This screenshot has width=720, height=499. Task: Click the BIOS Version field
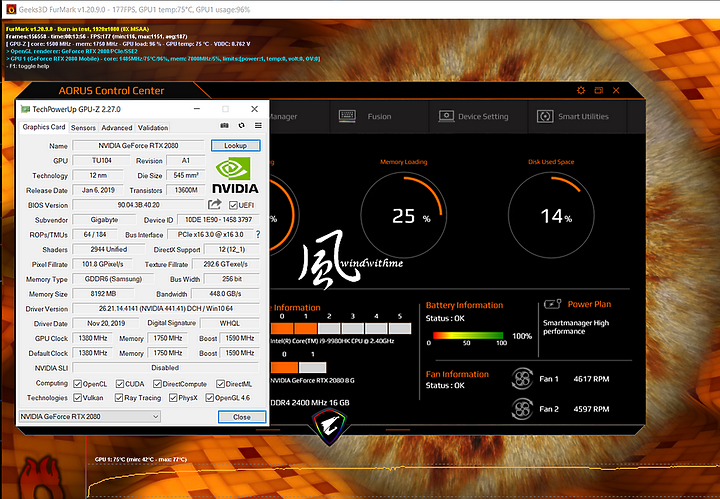click(138, 205)
